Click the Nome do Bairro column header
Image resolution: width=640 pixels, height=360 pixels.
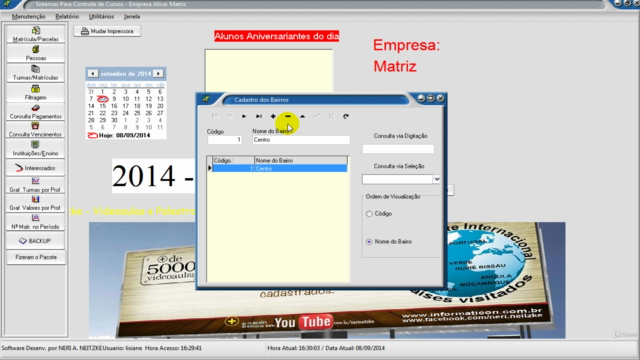pyautogui.click(x=301, y=160)
